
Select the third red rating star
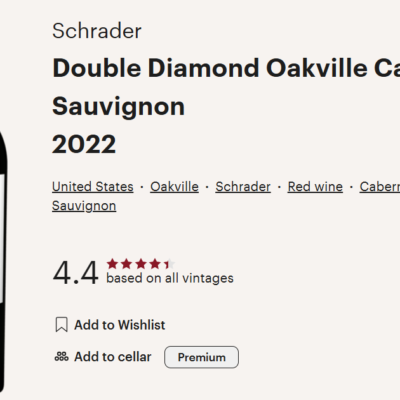(x=141, y=264)
